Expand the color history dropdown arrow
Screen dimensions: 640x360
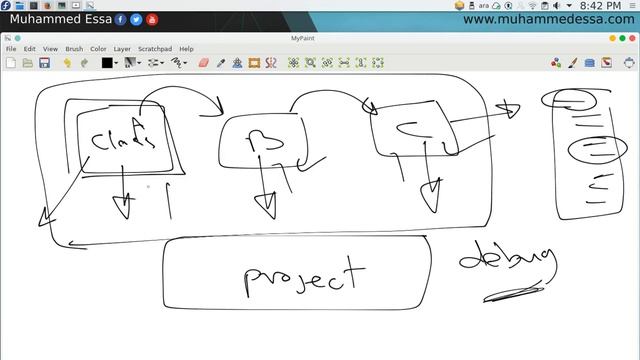[116, 63]
